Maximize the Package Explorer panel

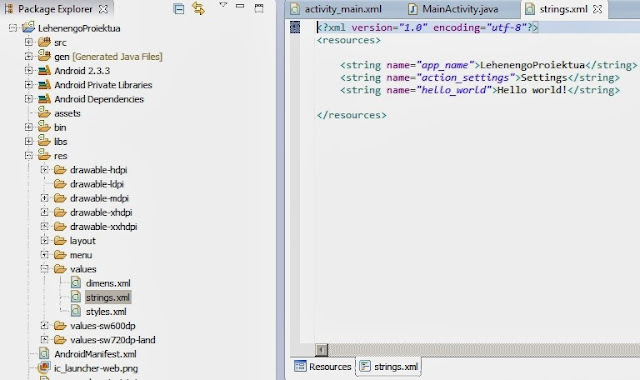pos(259,8)
